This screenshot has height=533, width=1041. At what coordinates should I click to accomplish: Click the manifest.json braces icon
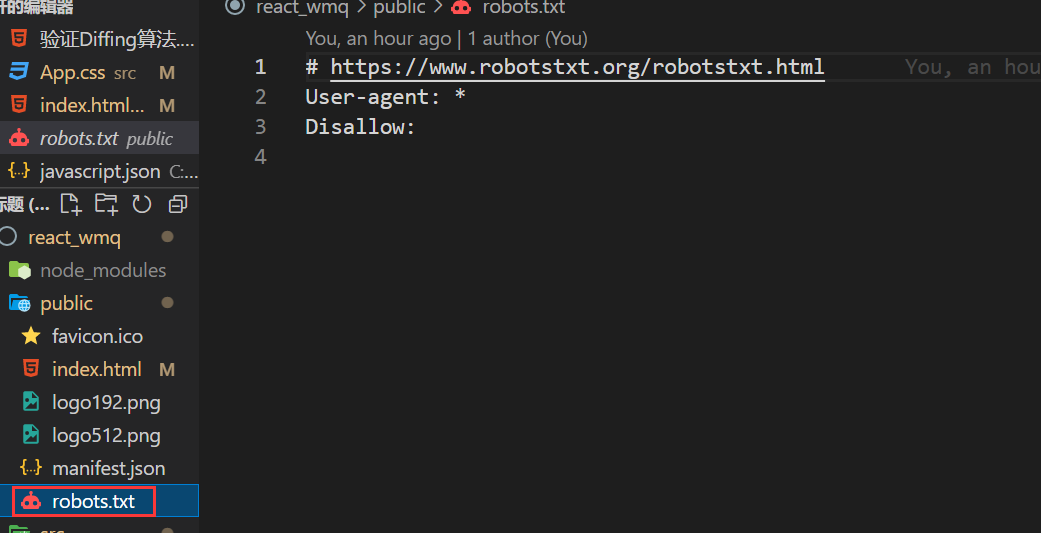click(31, 468)
